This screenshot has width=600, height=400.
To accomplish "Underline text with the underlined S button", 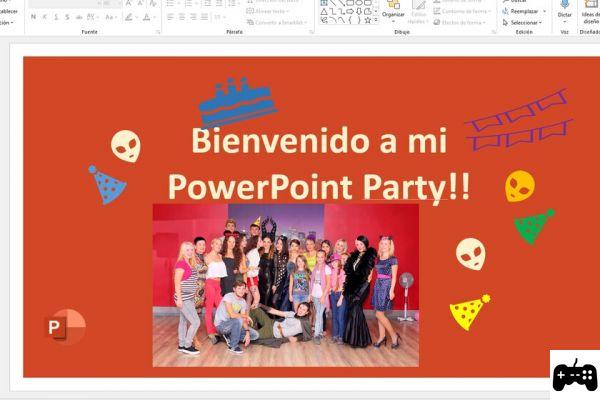I will point(56,17).
